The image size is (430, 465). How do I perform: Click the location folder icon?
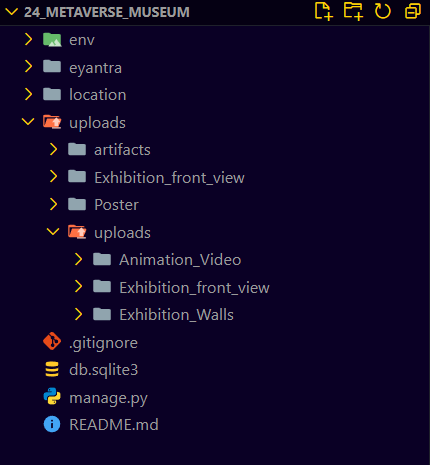(52, 94)
